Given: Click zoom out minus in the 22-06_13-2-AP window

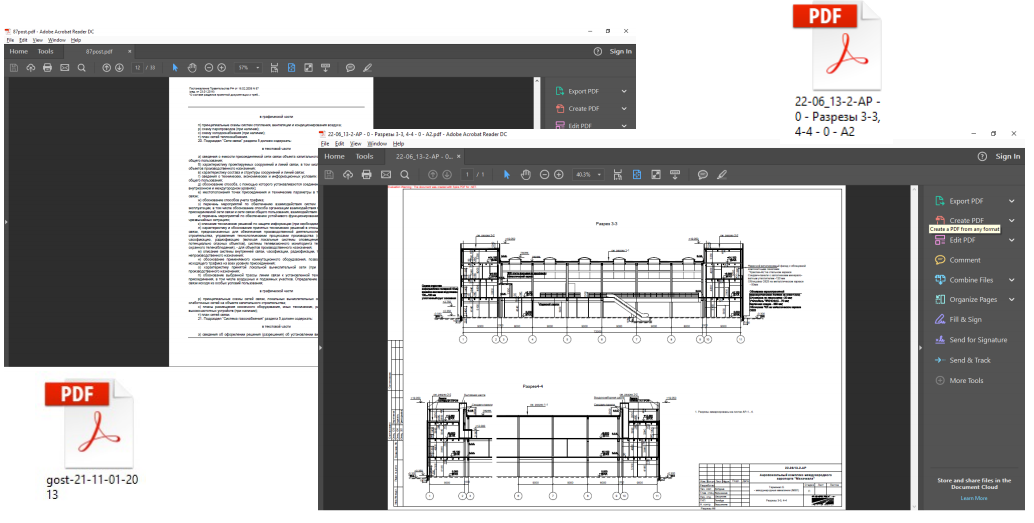Looking at the screenshot, I should (545, 175).
